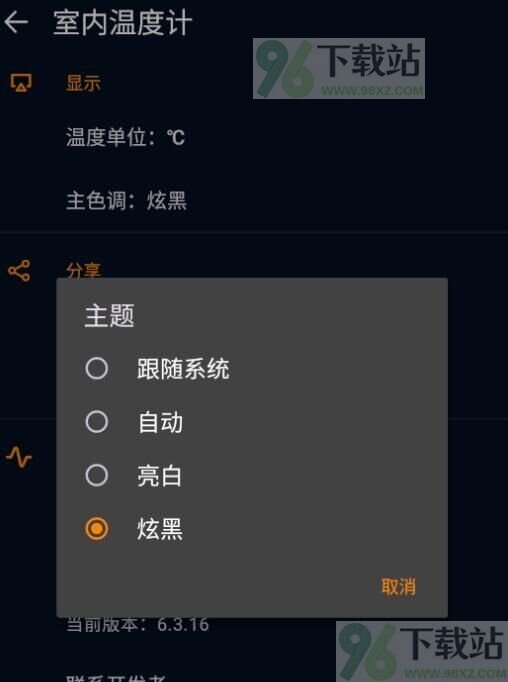508x682 pixels.
Task: Tap the back arrow next to 室内温度计
Action: tap(16, 22)
